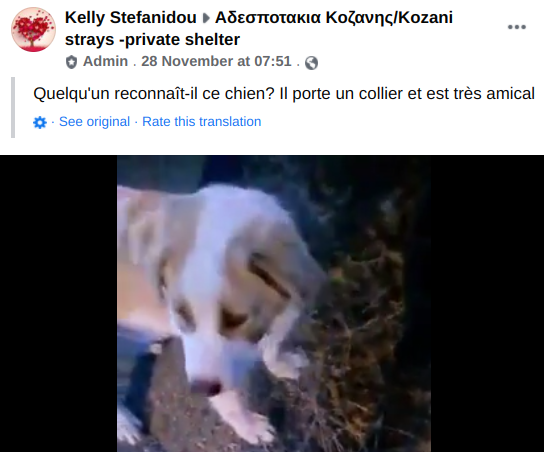The height and width of the screenshot is (452, 544).
Task: Click the black area right of the video
Action: pyautogui.click(x=487, y=304)
